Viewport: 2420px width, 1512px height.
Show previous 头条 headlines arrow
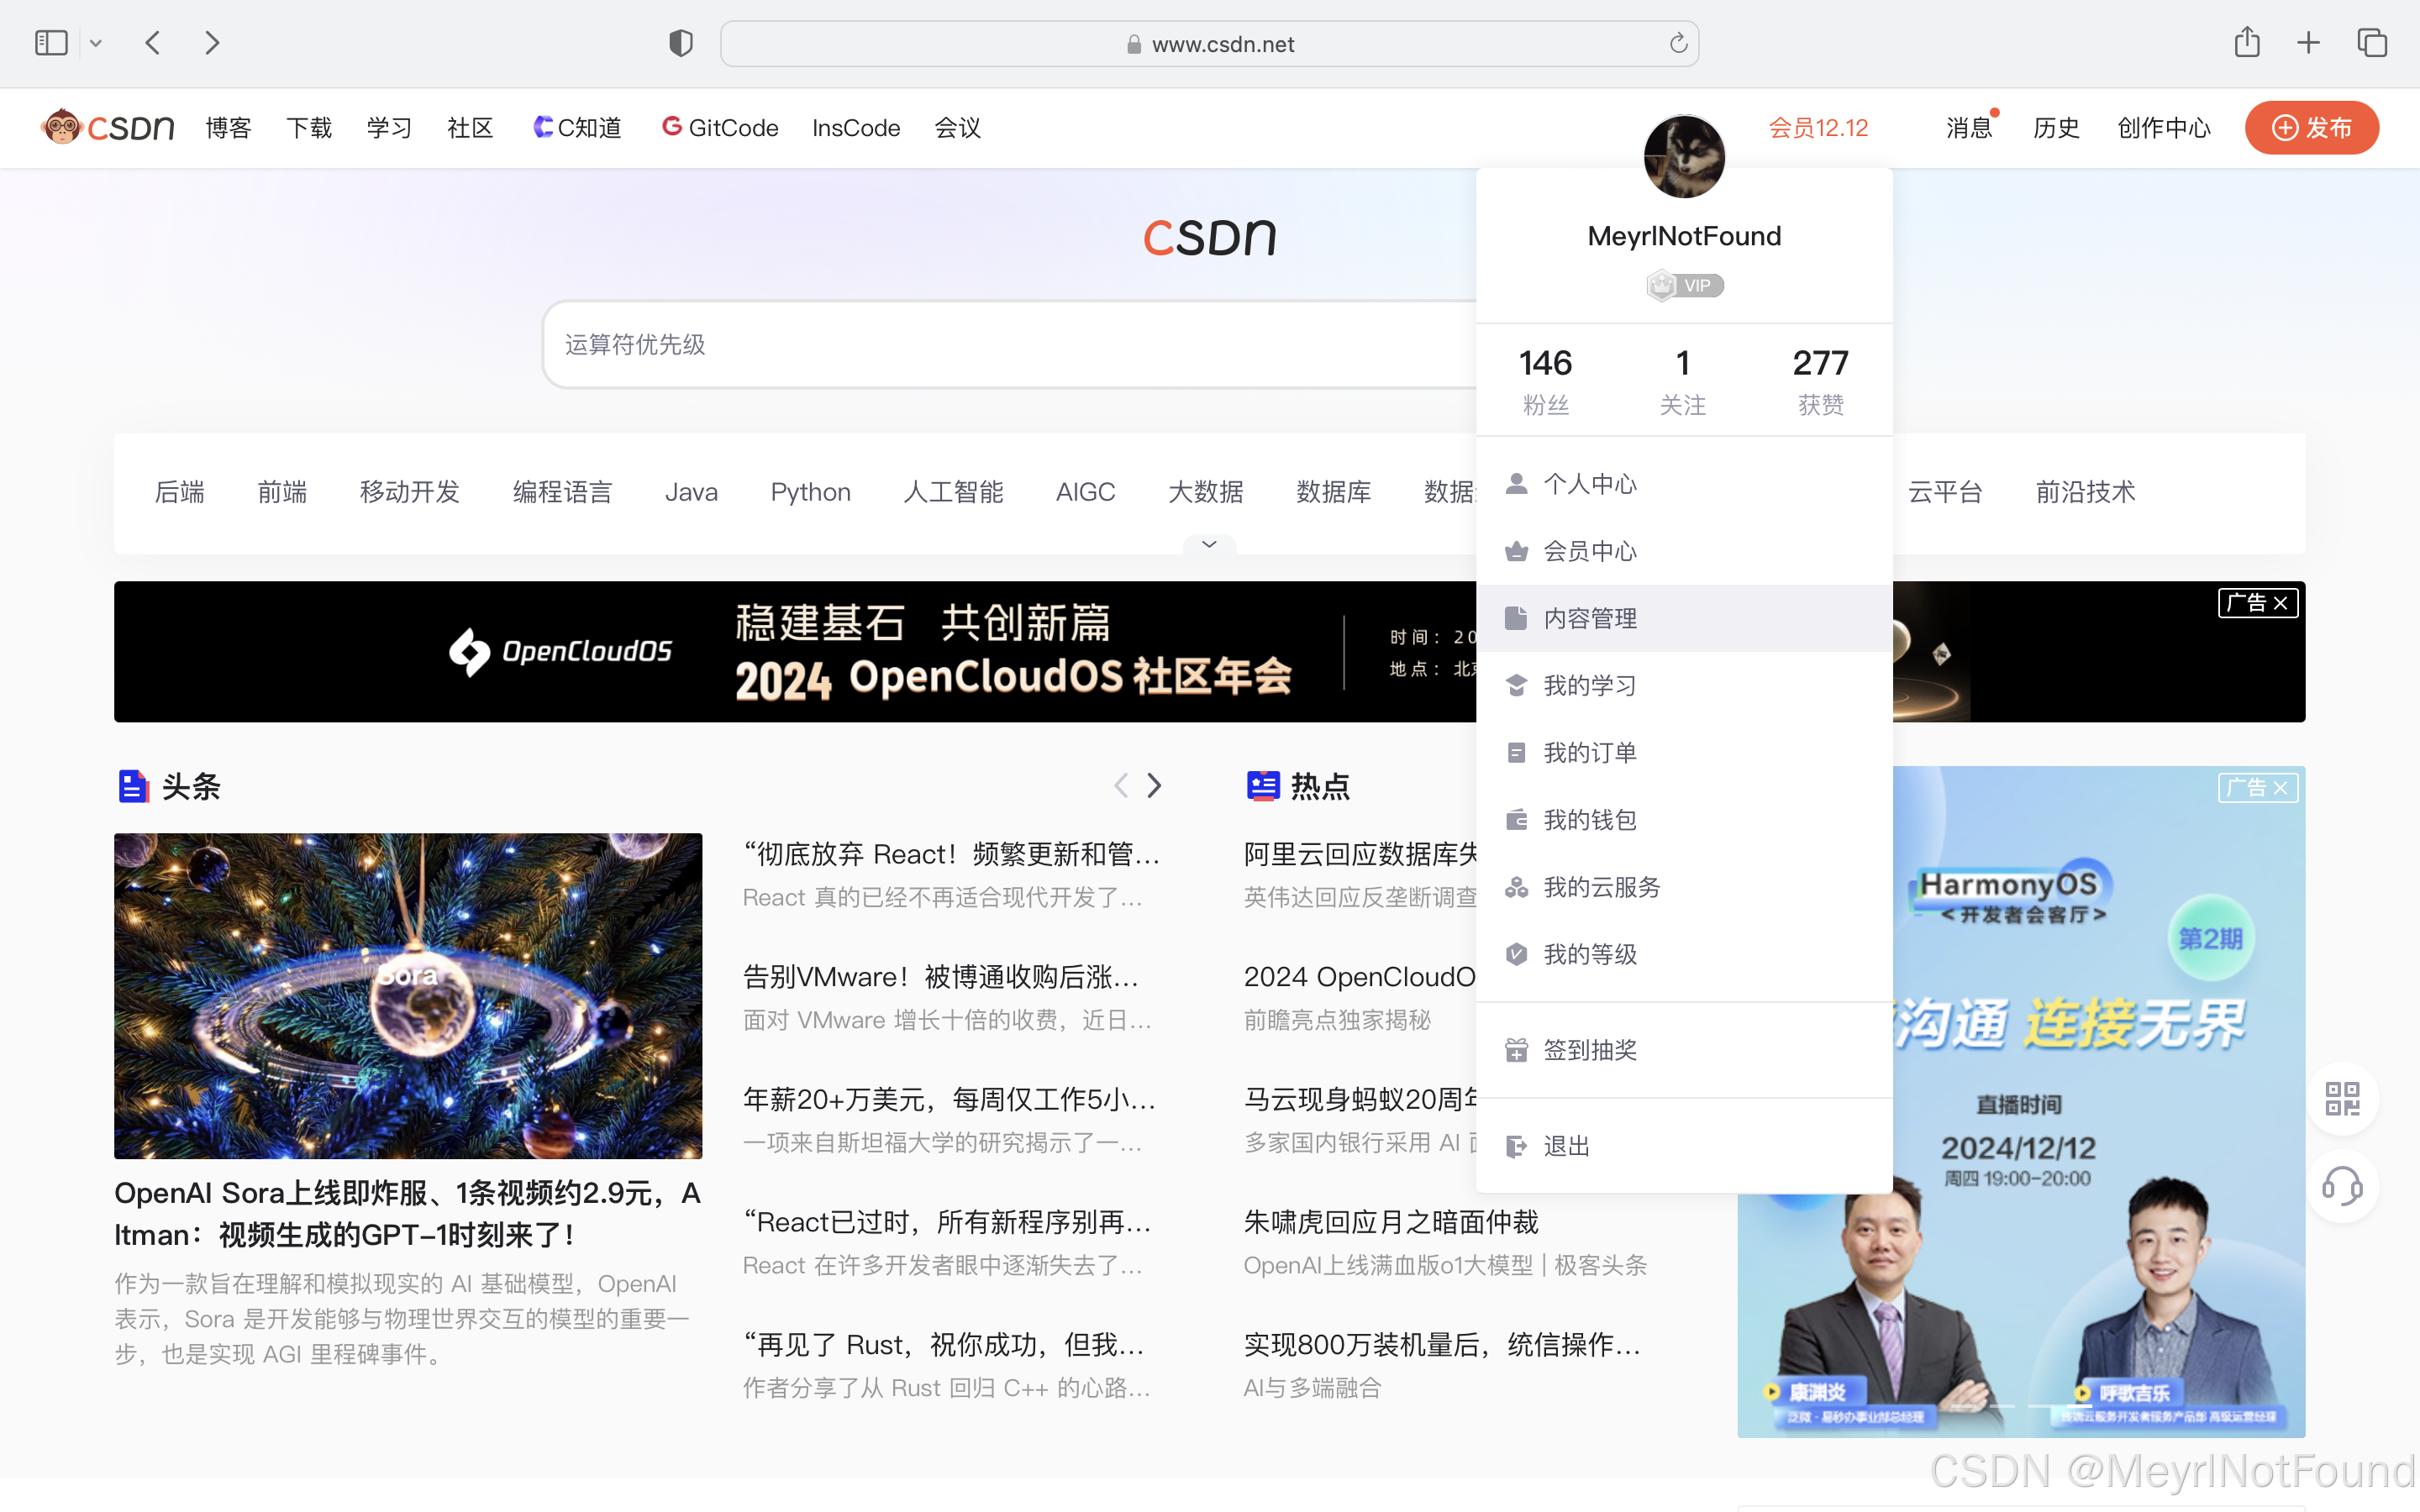tap(1121, 785)
